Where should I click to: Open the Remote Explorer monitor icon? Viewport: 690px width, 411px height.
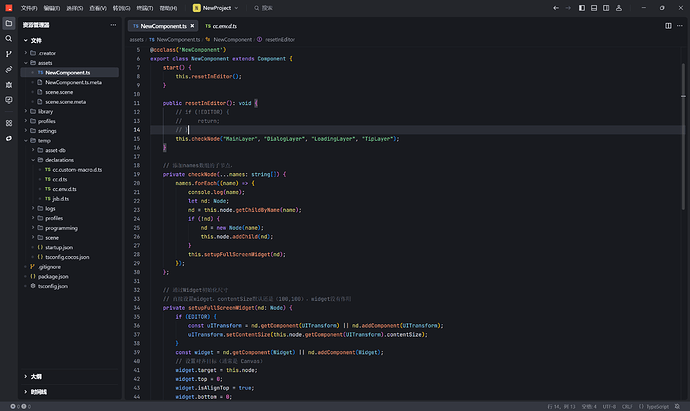9,100
